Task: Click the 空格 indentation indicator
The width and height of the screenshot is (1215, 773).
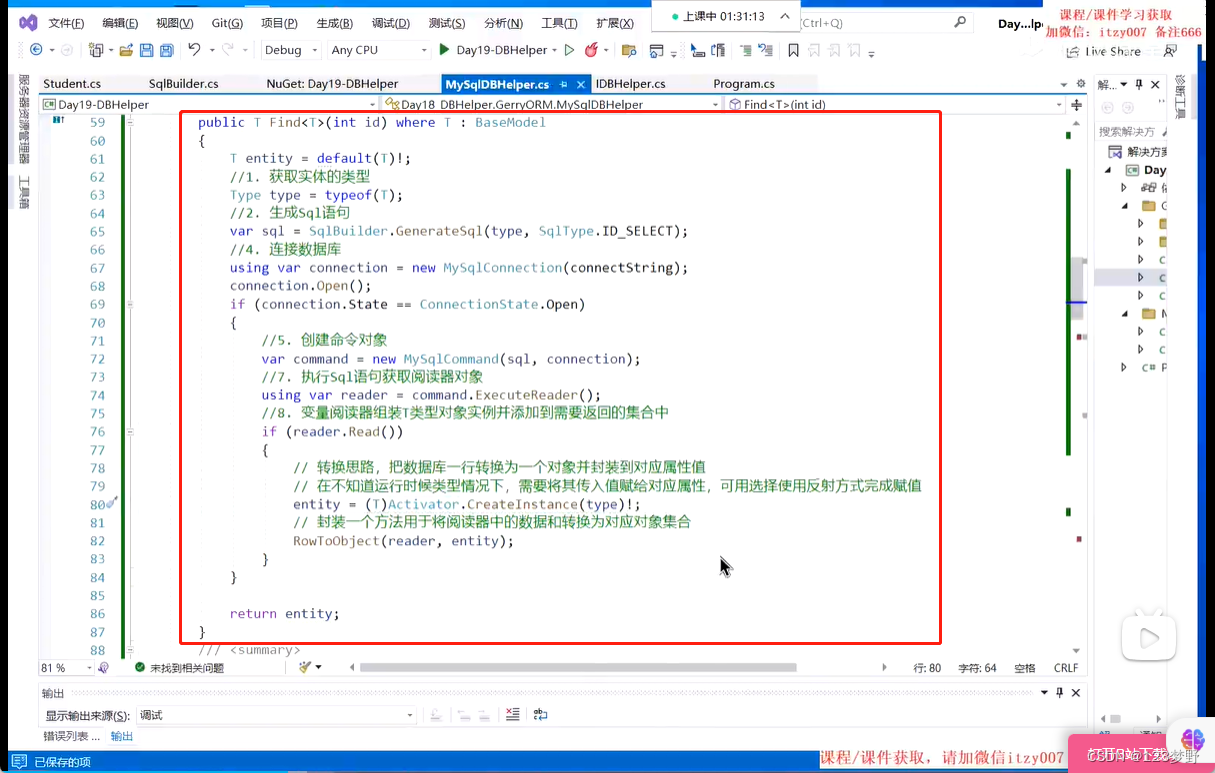Action: tap(1025, 668)
